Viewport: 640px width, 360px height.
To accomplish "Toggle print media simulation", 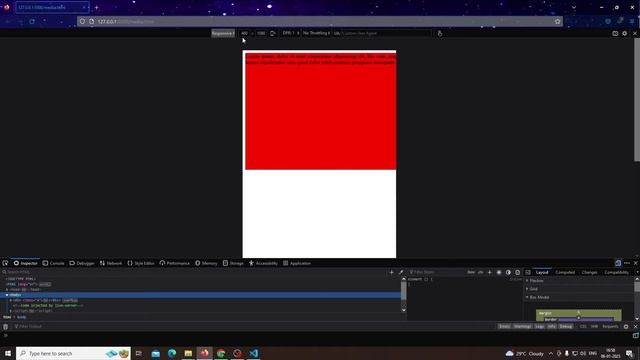I will tap(518, 272).
